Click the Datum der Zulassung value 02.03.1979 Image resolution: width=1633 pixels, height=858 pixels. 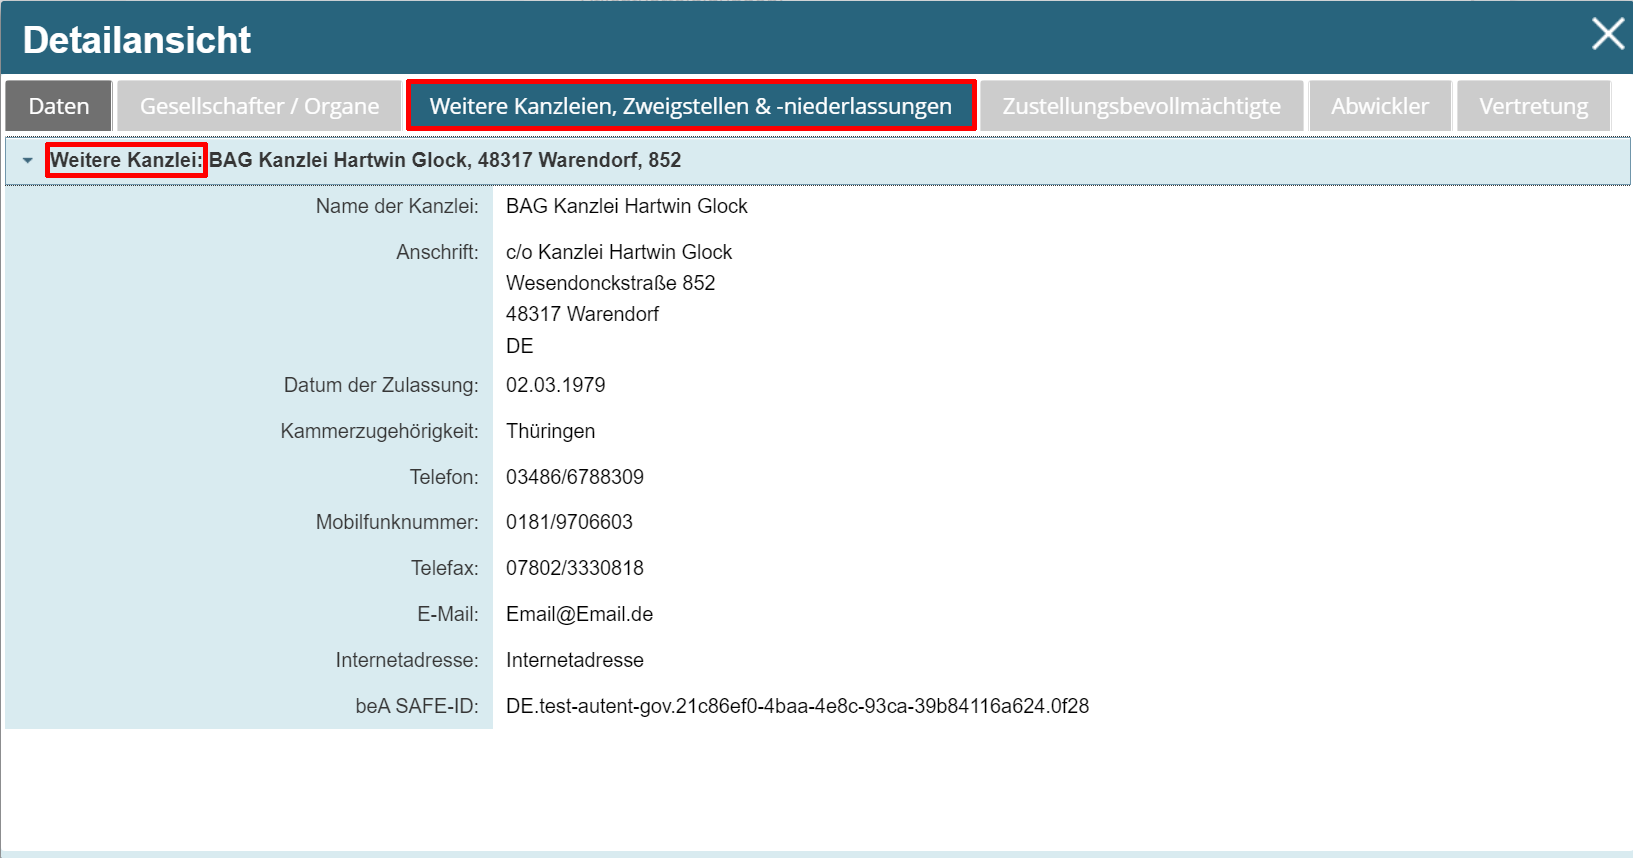[x=555, y=385]
